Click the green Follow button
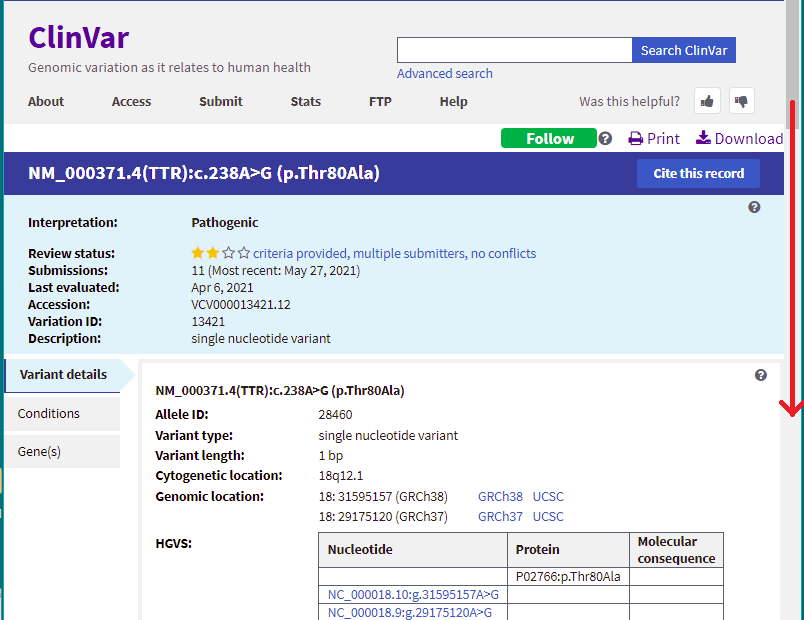Screen dimensions: 804x620 pyautogui.click(x=549, y=138)
